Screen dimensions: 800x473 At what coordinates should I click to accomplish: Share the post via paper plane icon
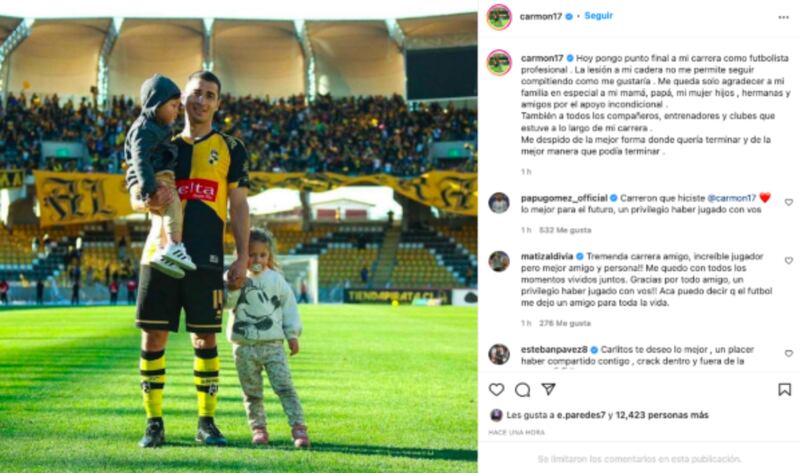tap(548, 389)
